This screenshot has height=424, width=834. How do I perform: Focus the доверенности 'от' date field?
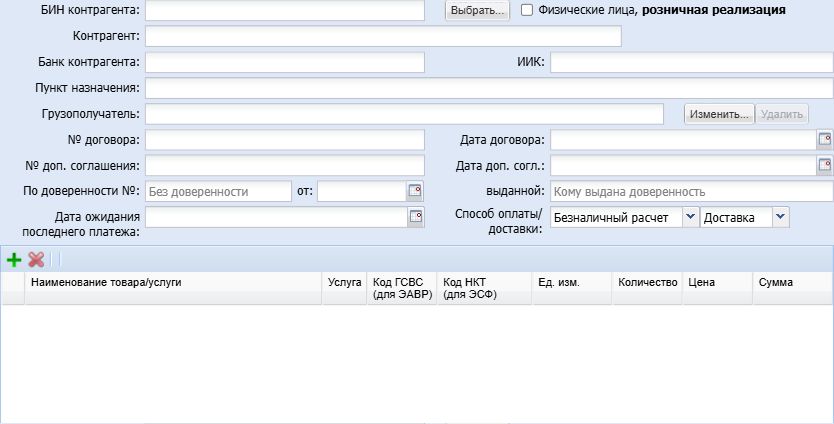(362, 192)
